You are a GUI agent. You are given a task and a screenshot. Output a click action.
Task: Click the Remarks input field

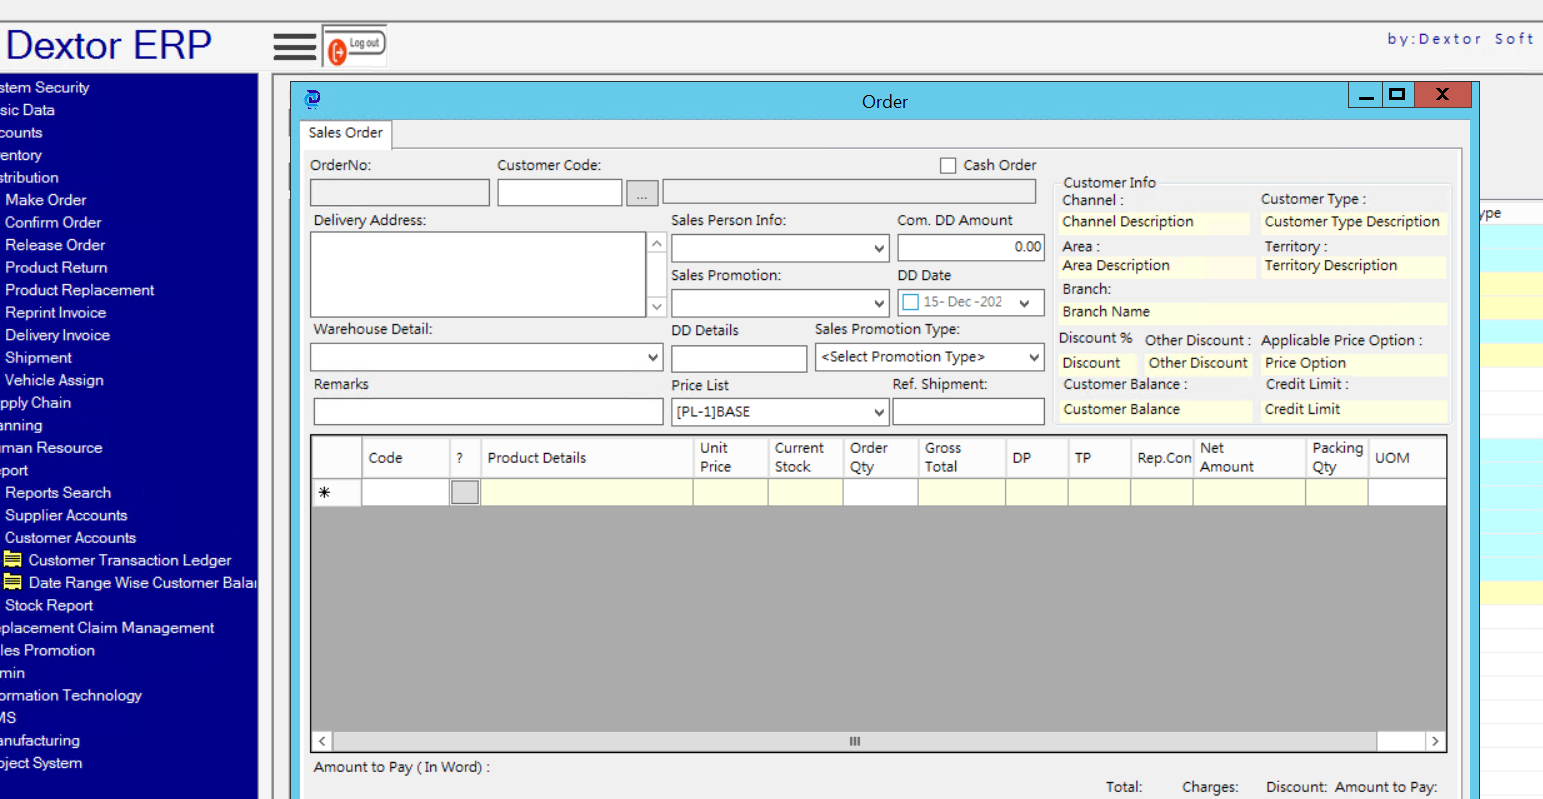[488, 412]
